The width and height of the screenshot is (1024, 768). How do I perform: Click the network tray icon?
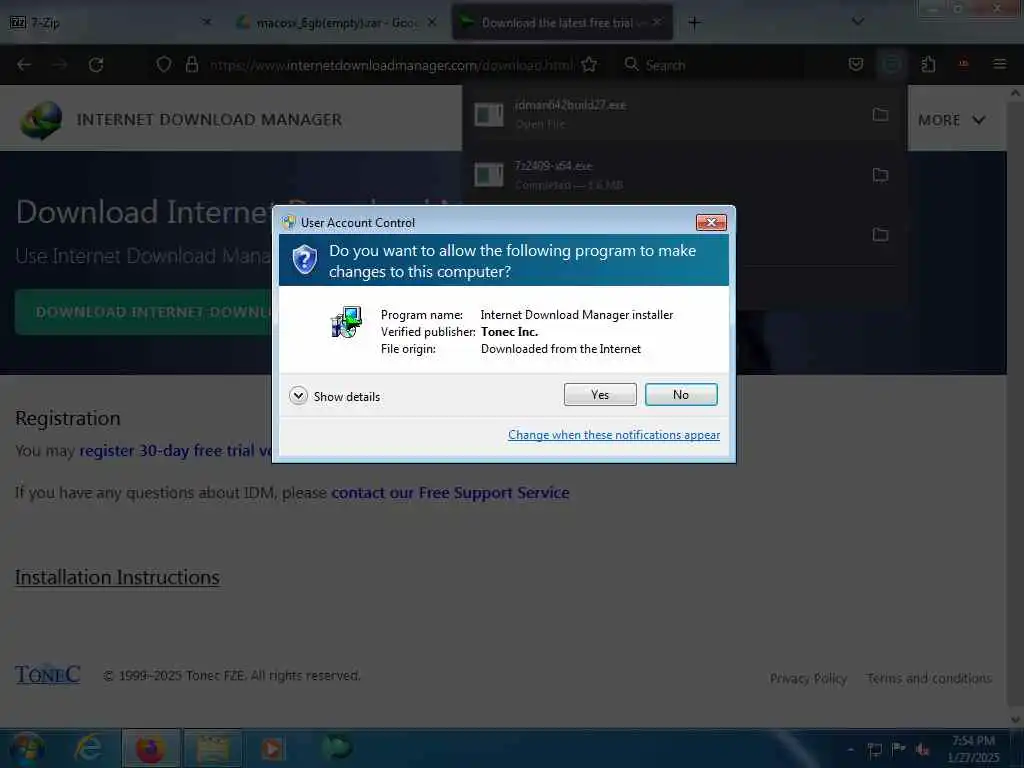click(875, 749)
